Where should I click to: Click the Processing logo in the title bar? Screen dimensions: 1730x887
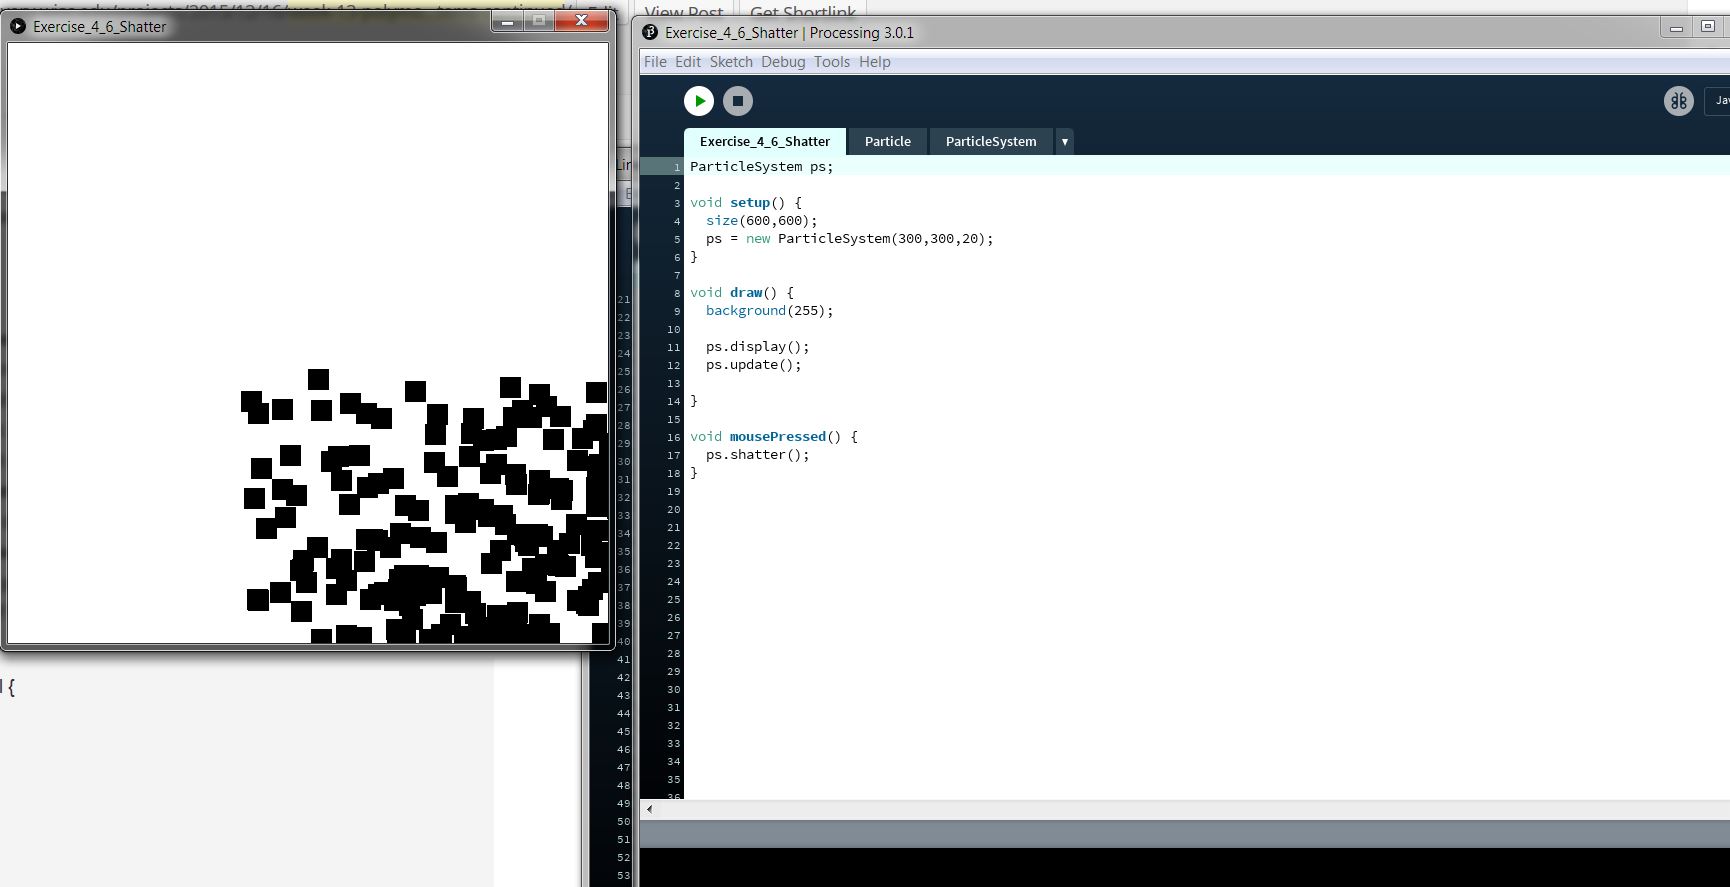click(651, 33)
